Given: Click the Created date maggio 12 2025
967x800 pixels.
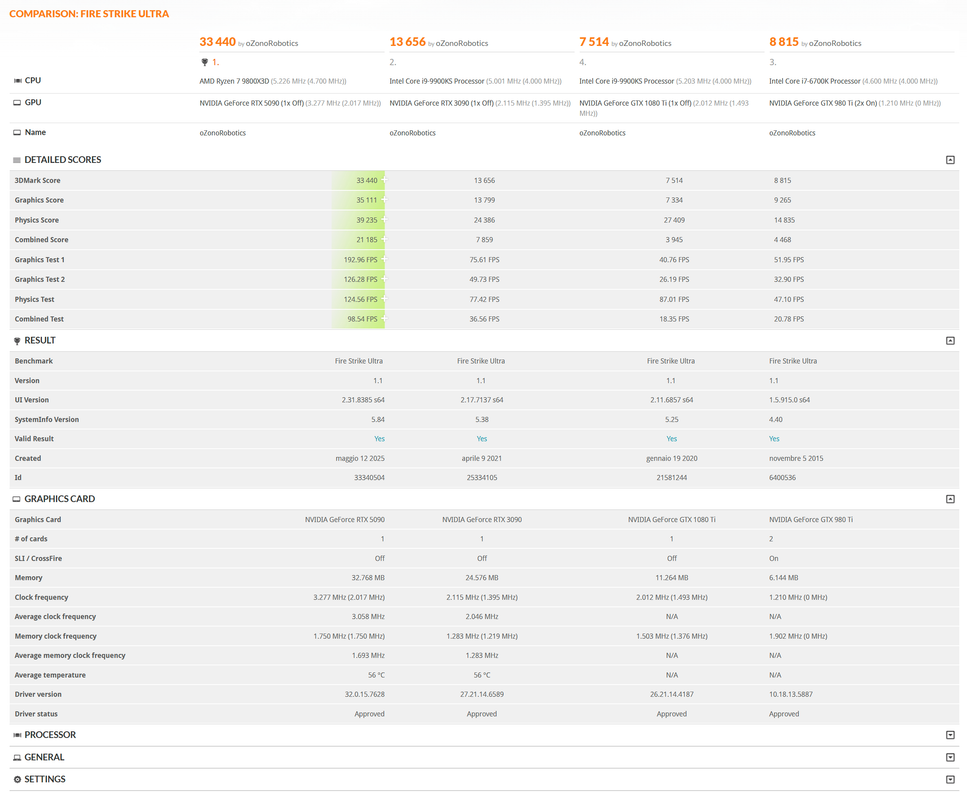Looking at the screenshot, I should (x=360, y=458).
